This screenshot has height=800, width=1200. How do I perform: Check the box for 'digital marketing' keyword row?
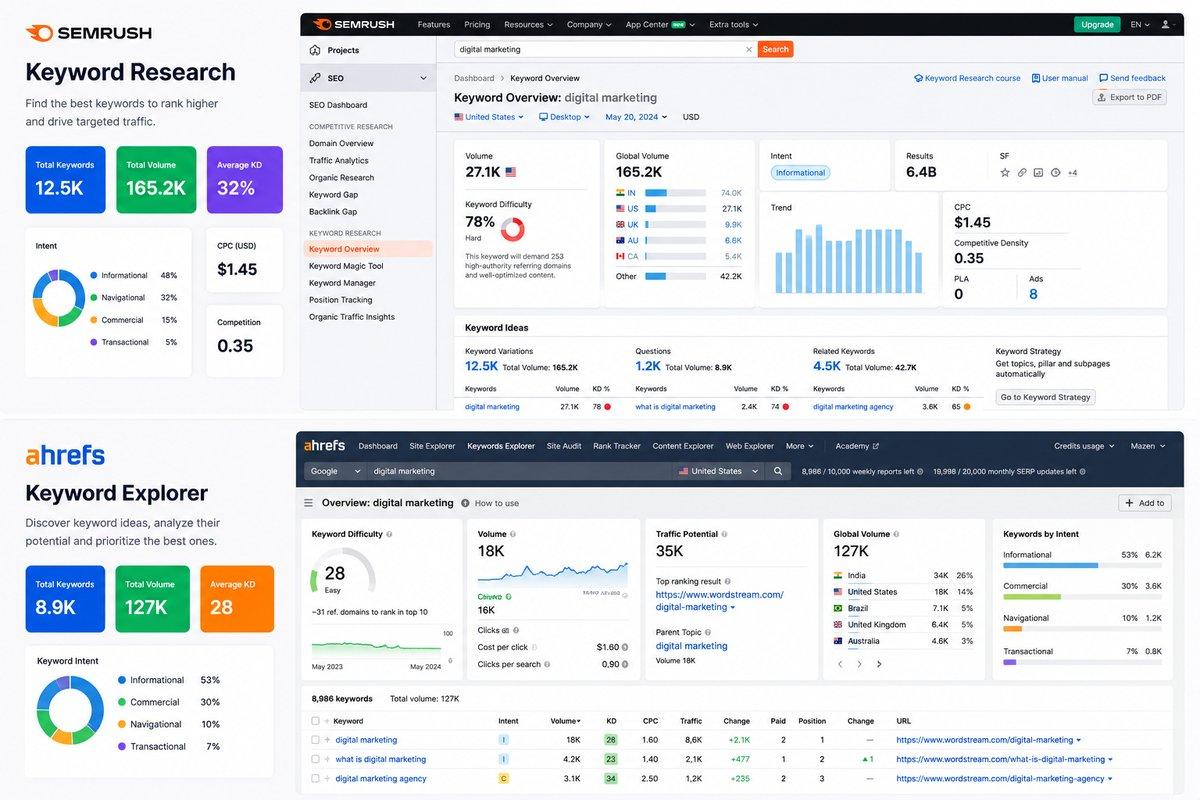(315, 740)
